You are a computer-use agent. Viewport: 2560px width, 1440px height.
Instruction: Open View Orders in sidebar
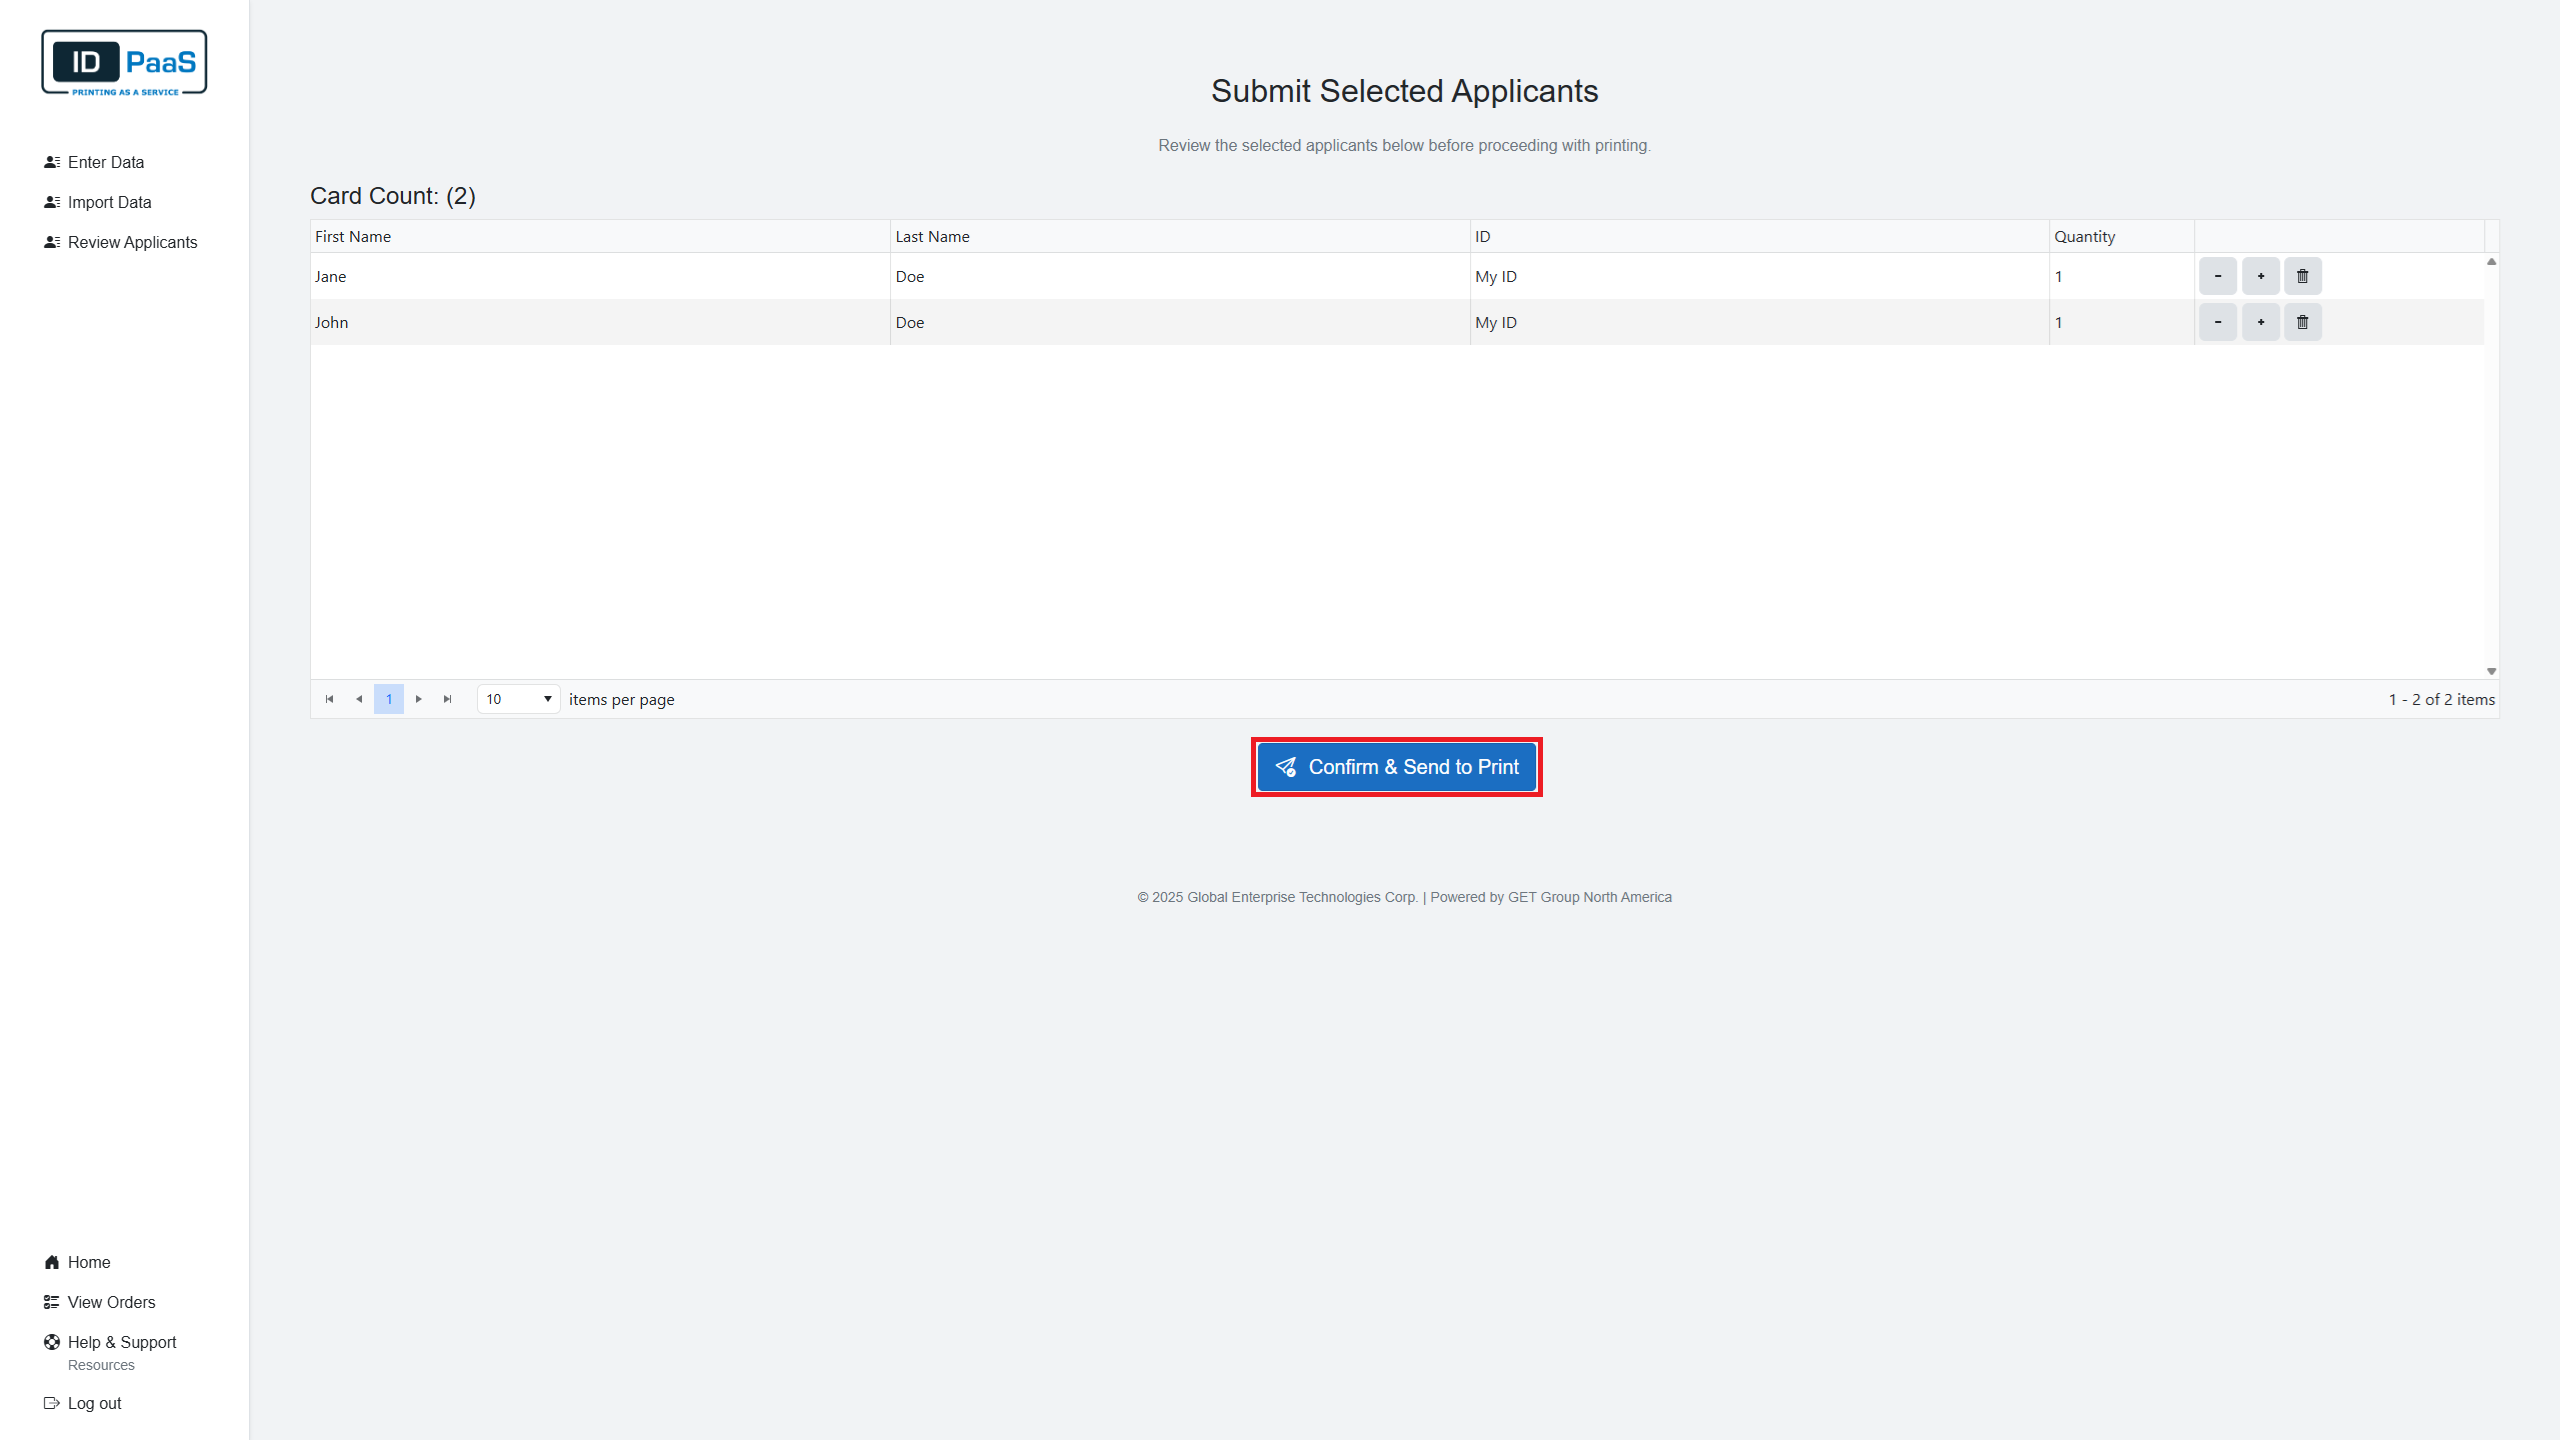point(111,1302)
